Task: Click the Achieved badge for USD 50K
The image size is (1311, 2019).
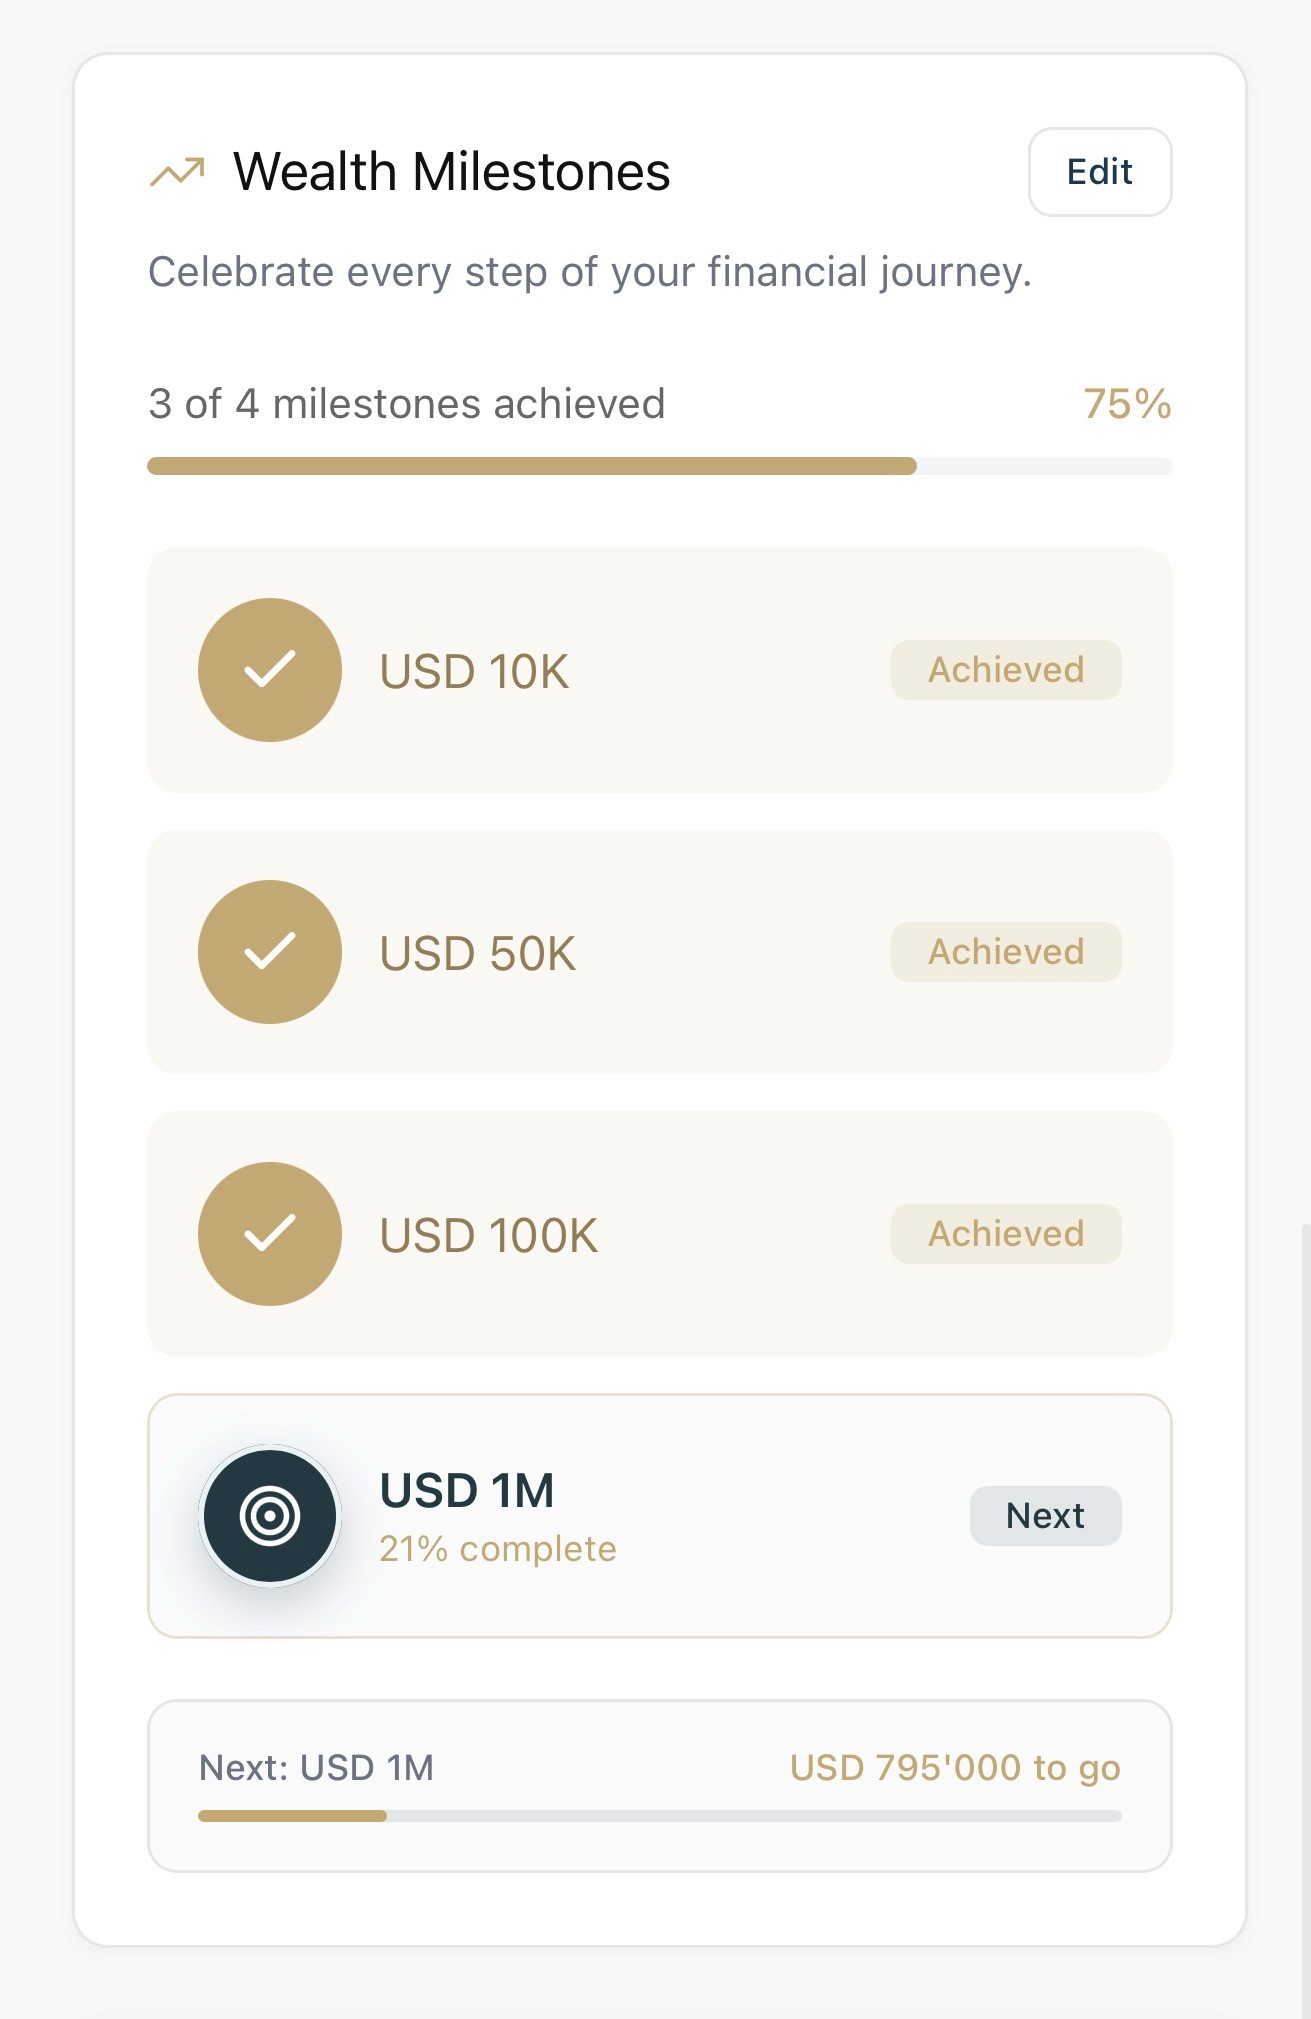Action: click(1006, 952)
